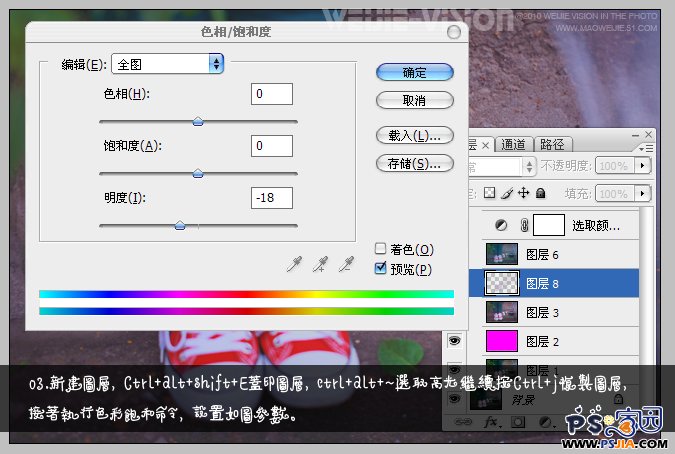Click the 饱和度 saturation value field
Screen dimensions: 675x454
272,146
